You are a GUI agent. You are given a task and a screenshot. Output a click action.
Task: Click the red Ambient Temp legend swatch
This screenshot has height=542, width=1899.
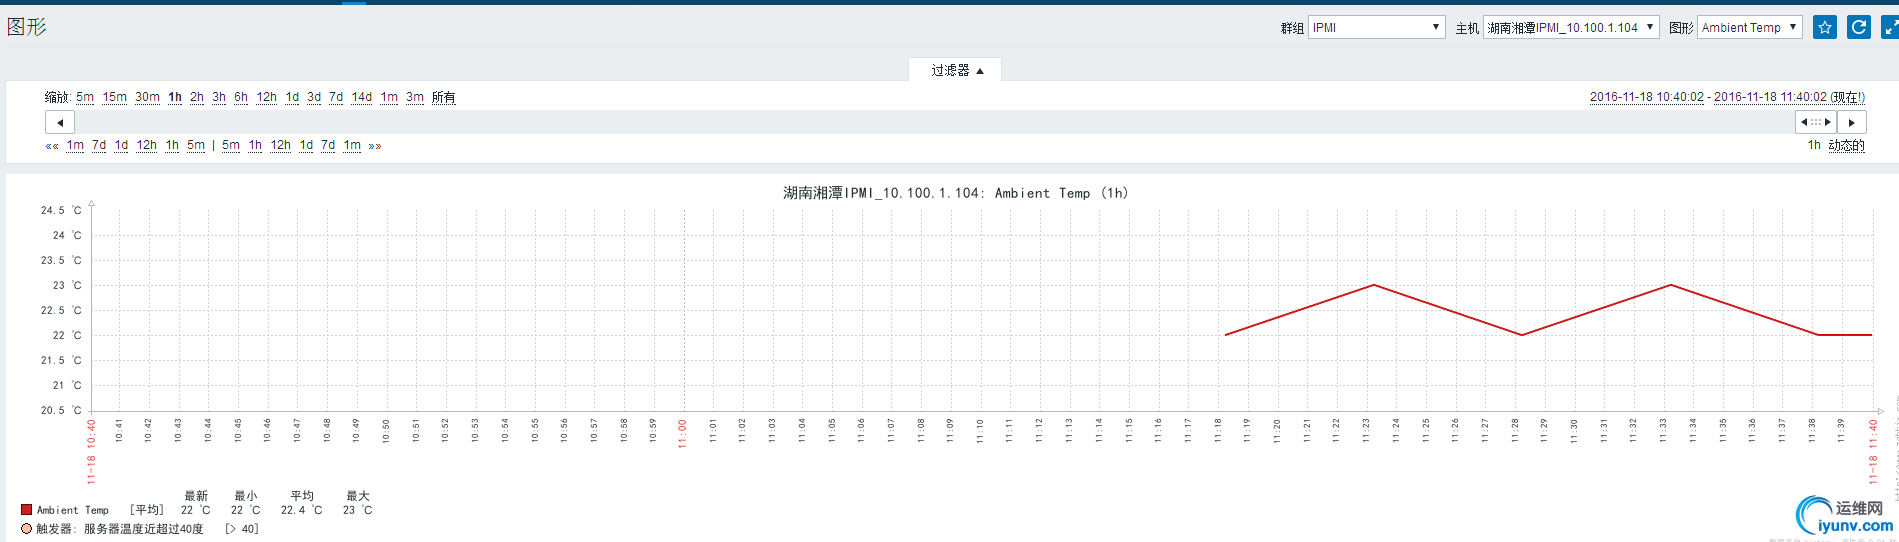click(26, 510)
